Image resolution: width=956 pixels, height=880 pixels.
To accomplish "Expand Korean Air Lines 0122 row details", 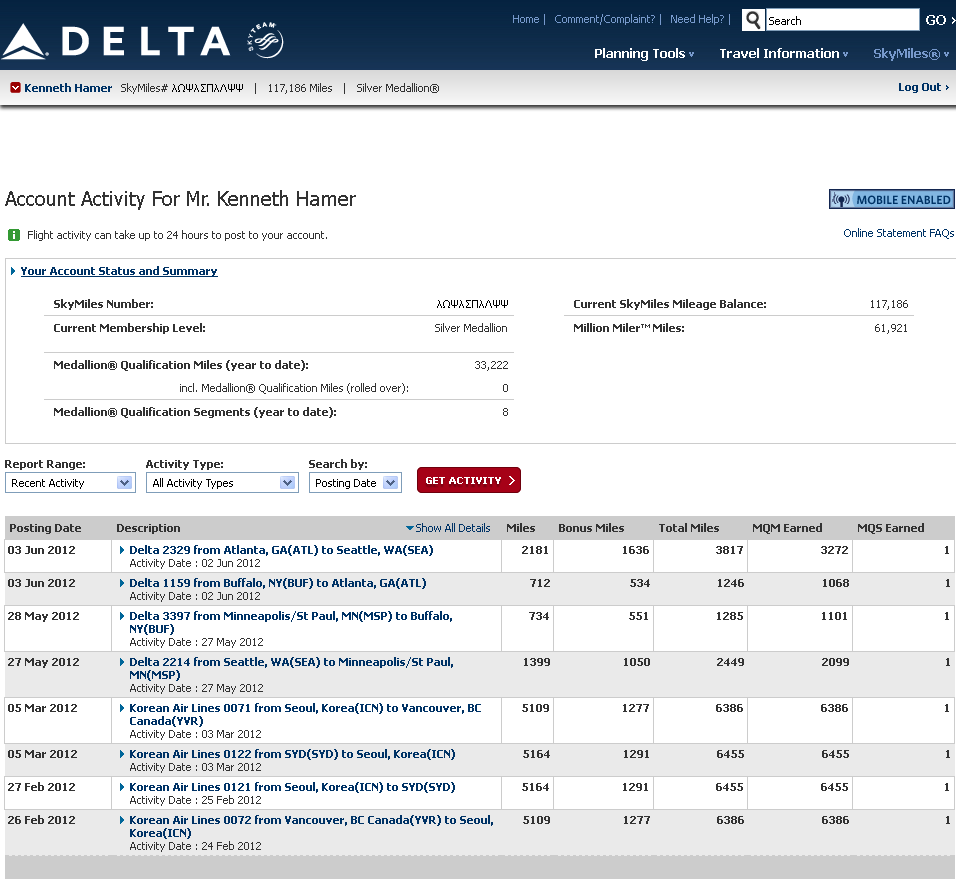I will pos(122,754).
